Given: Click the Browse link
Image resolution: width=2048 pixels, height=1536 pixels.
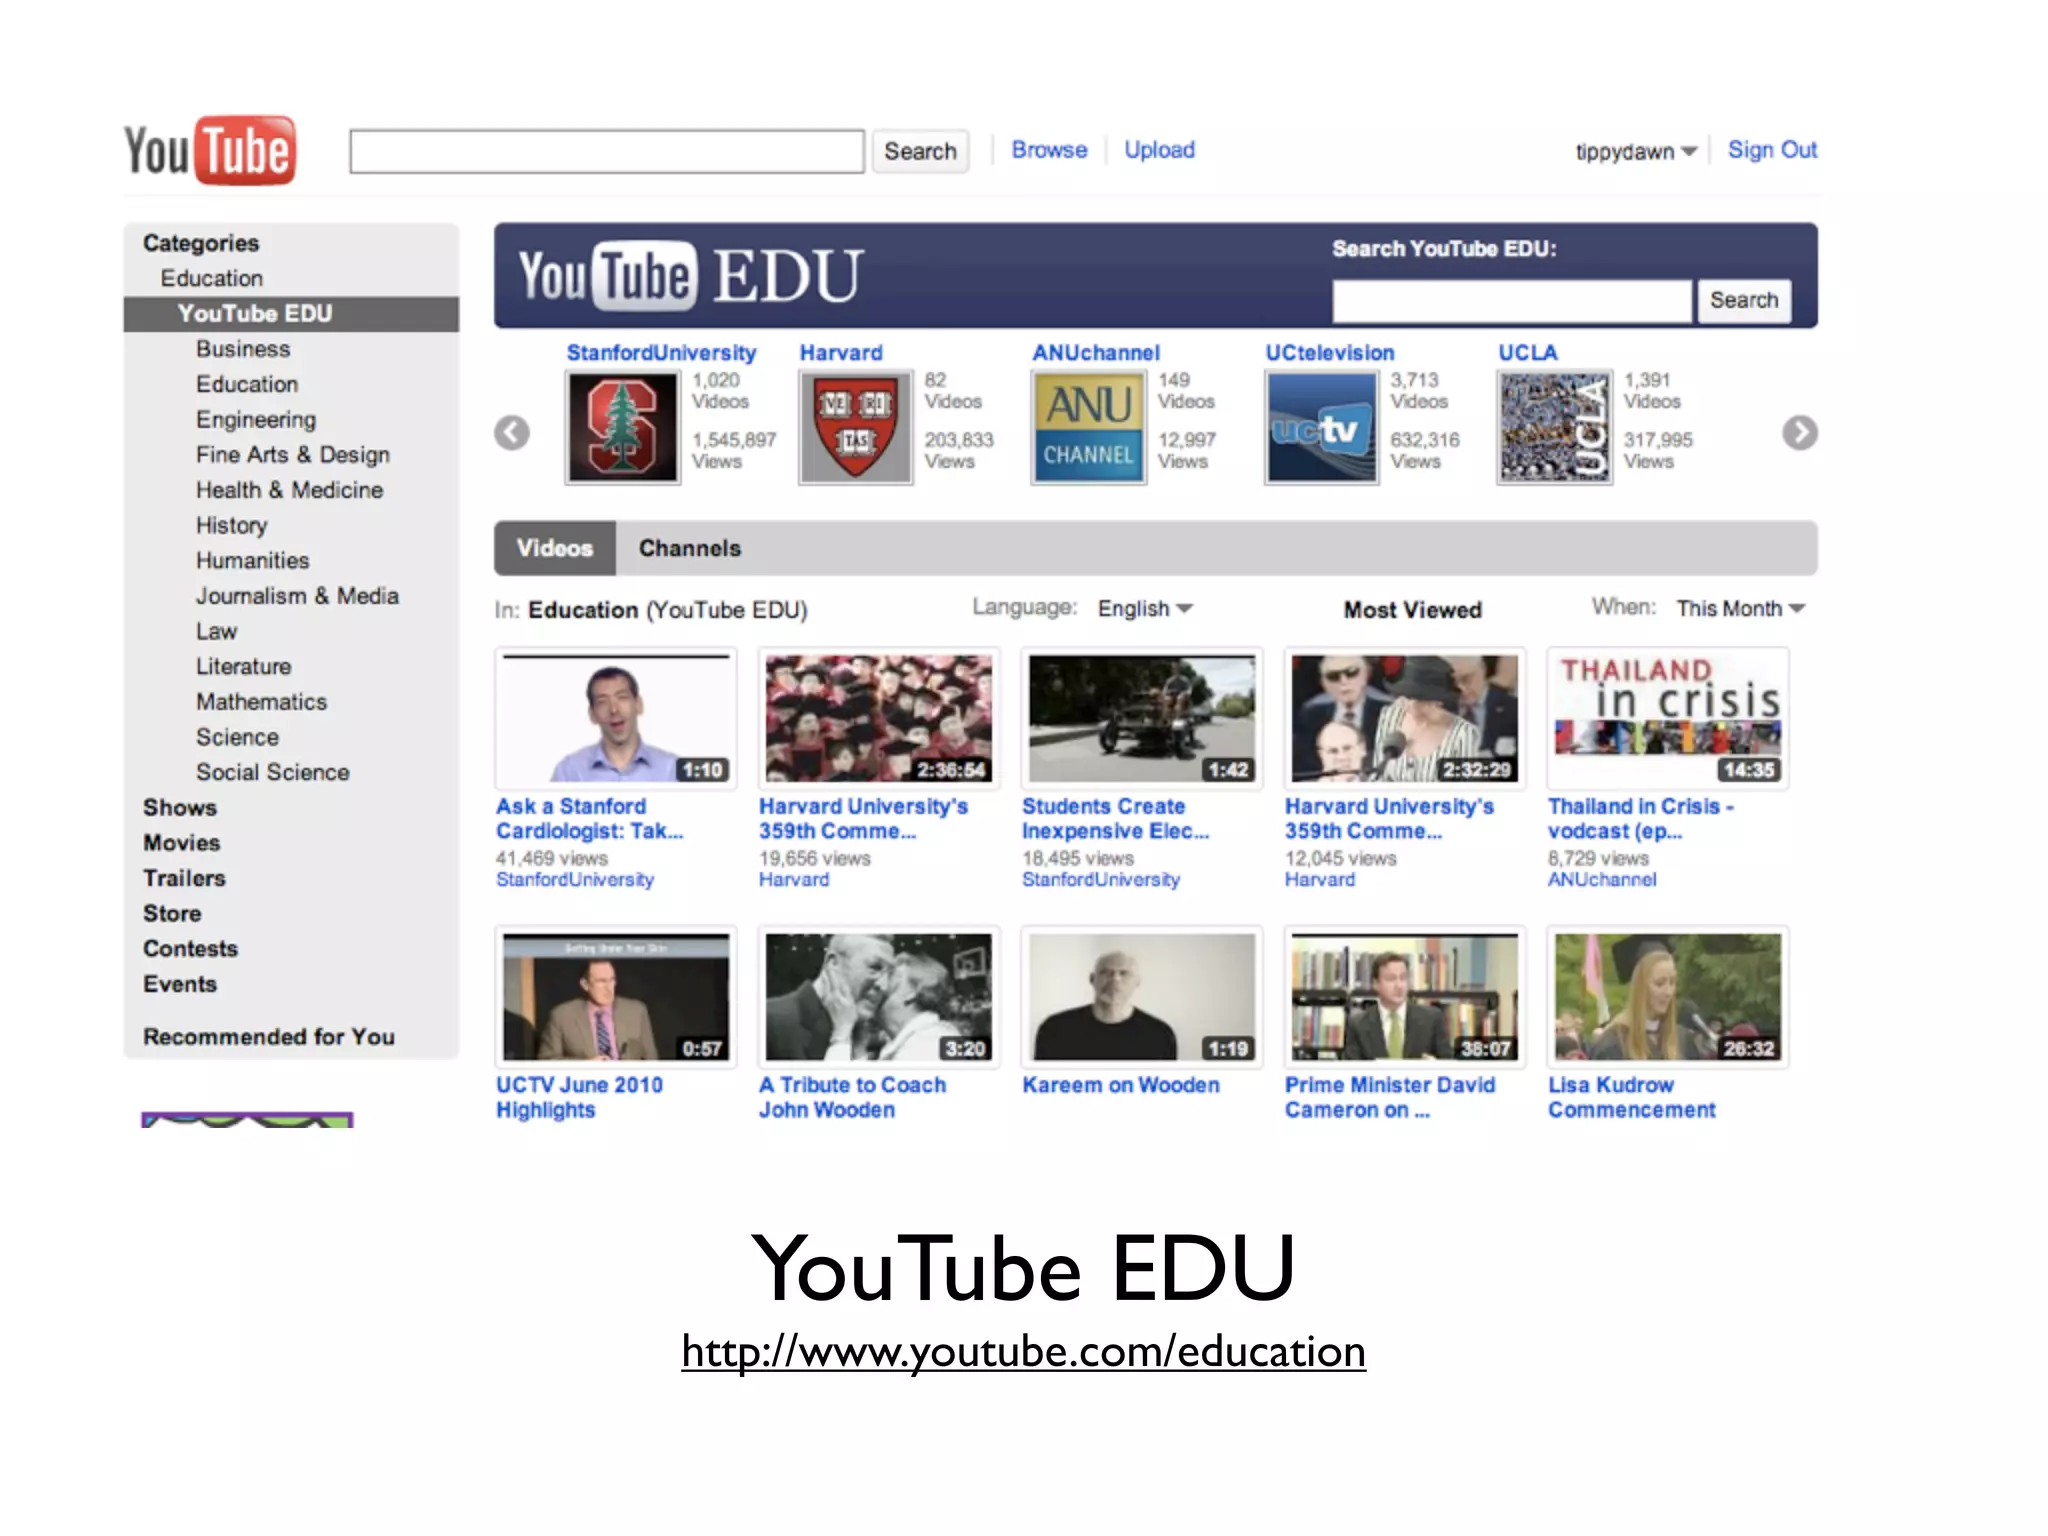Looking at the screenshot, I should click(1049, 150).
